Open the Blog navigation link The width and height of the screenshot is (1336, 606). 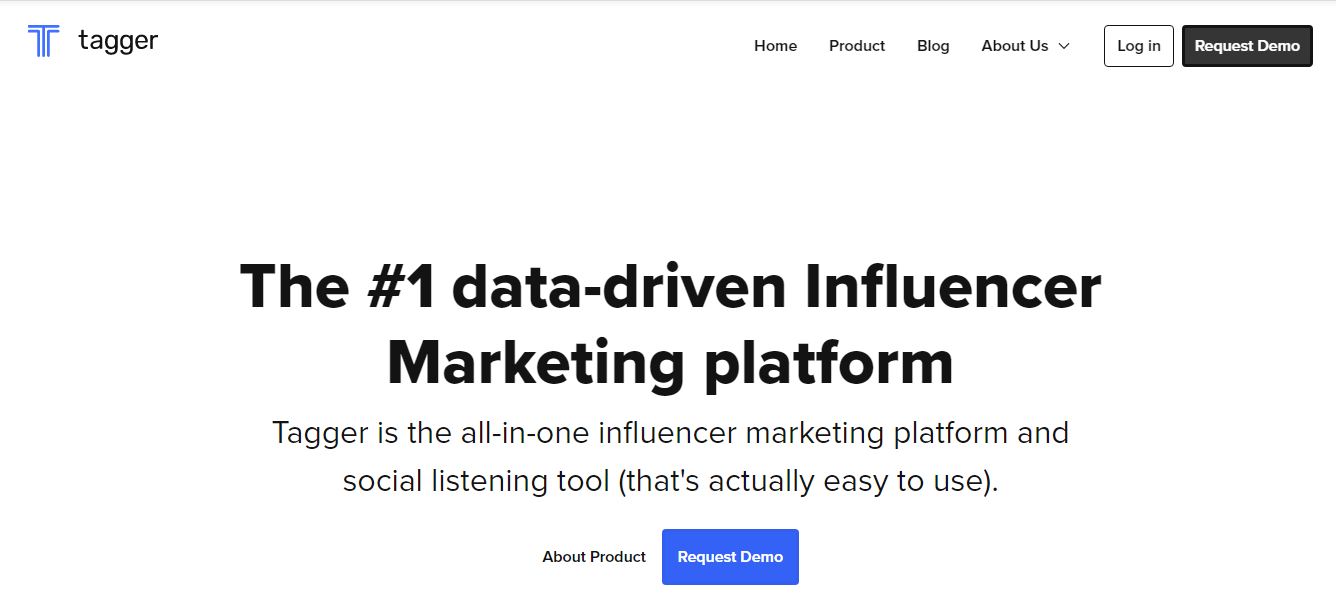pyautogui.click(x=933, y=46)
